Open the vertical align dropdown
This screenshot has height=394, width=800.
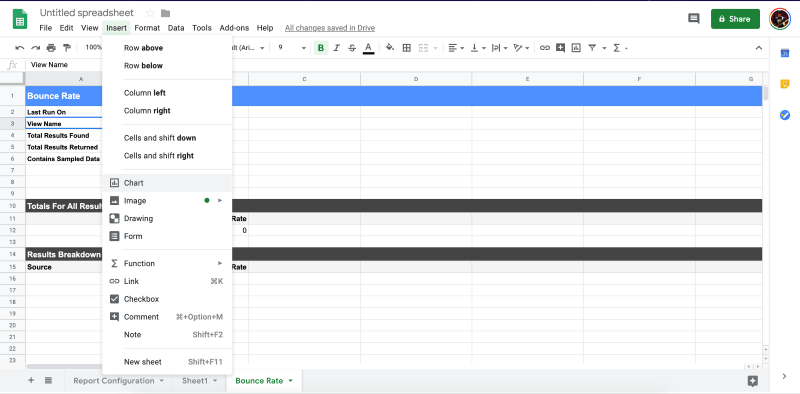pyautogui.click(x=478, y=48)
